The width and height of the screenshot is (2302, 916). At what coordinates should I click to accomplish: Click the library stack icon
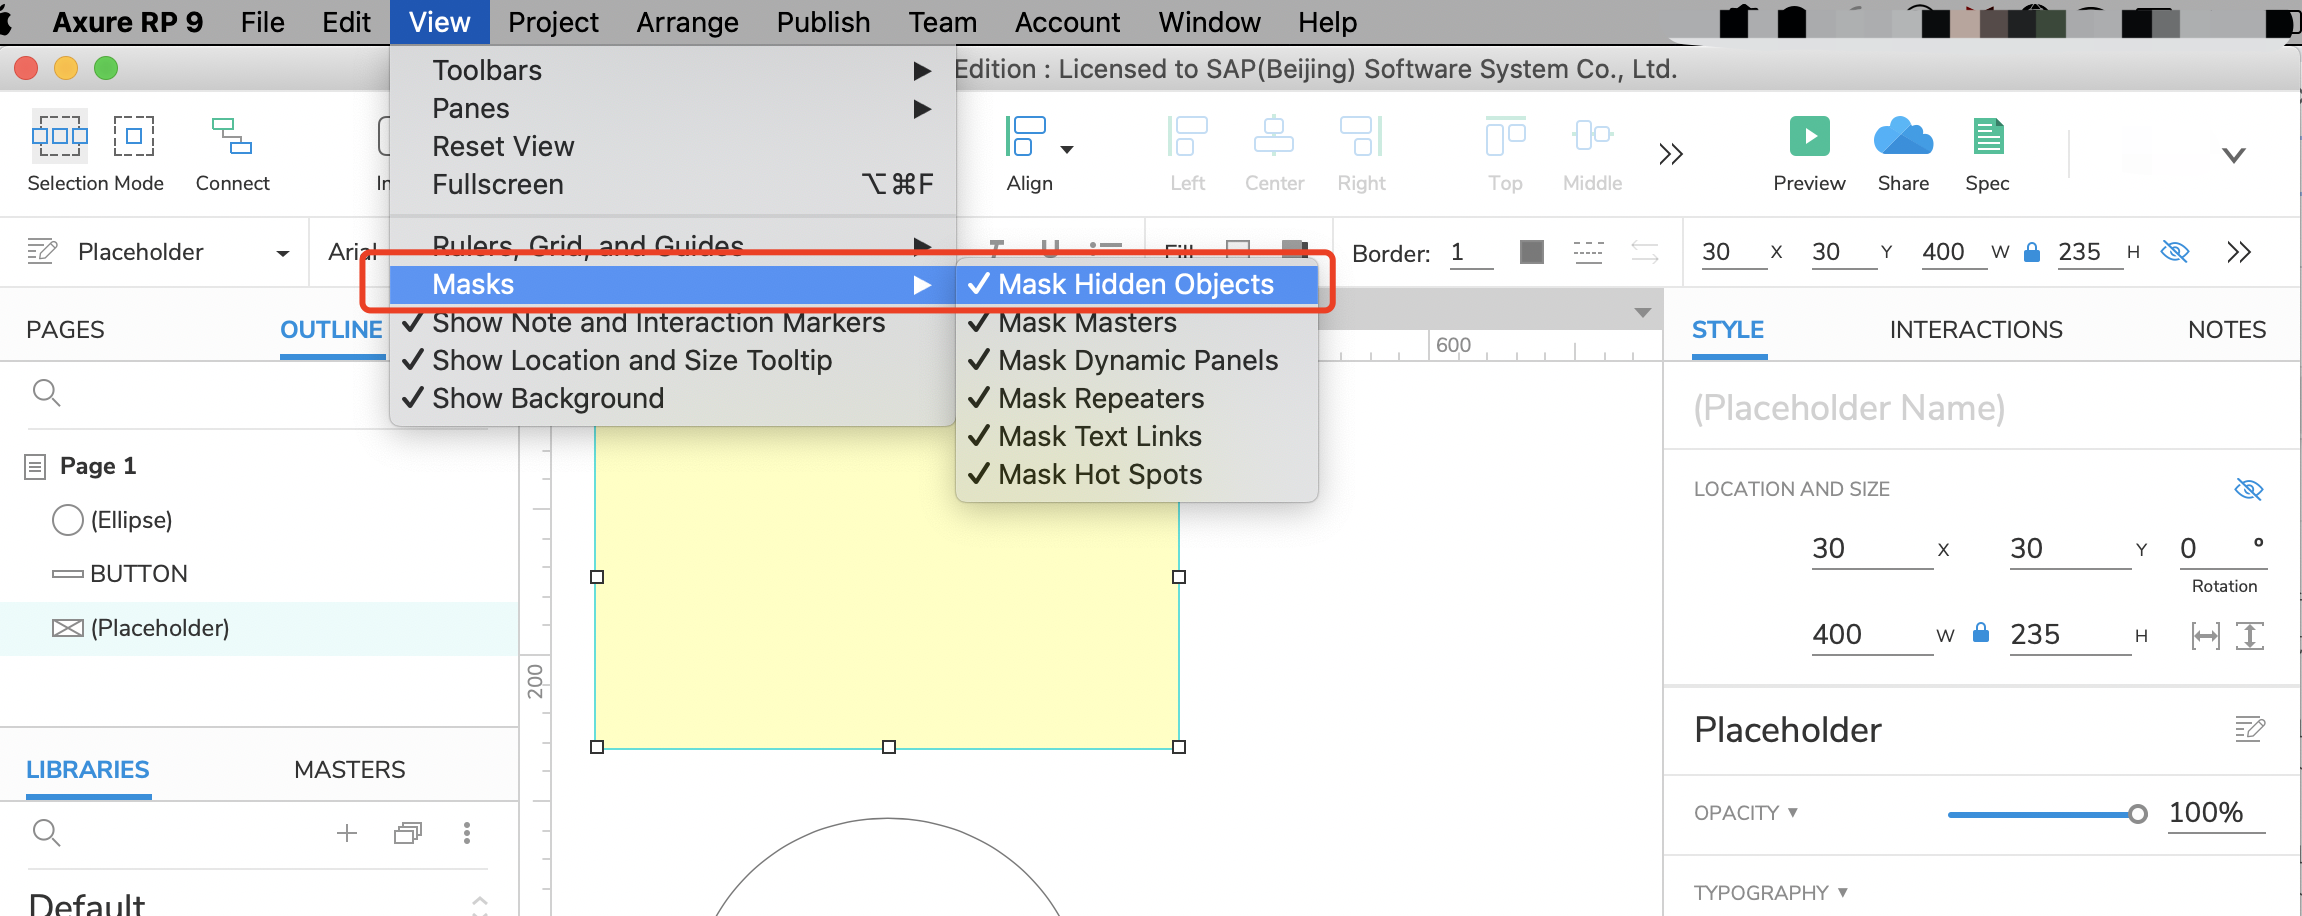[x=408, y=833]
